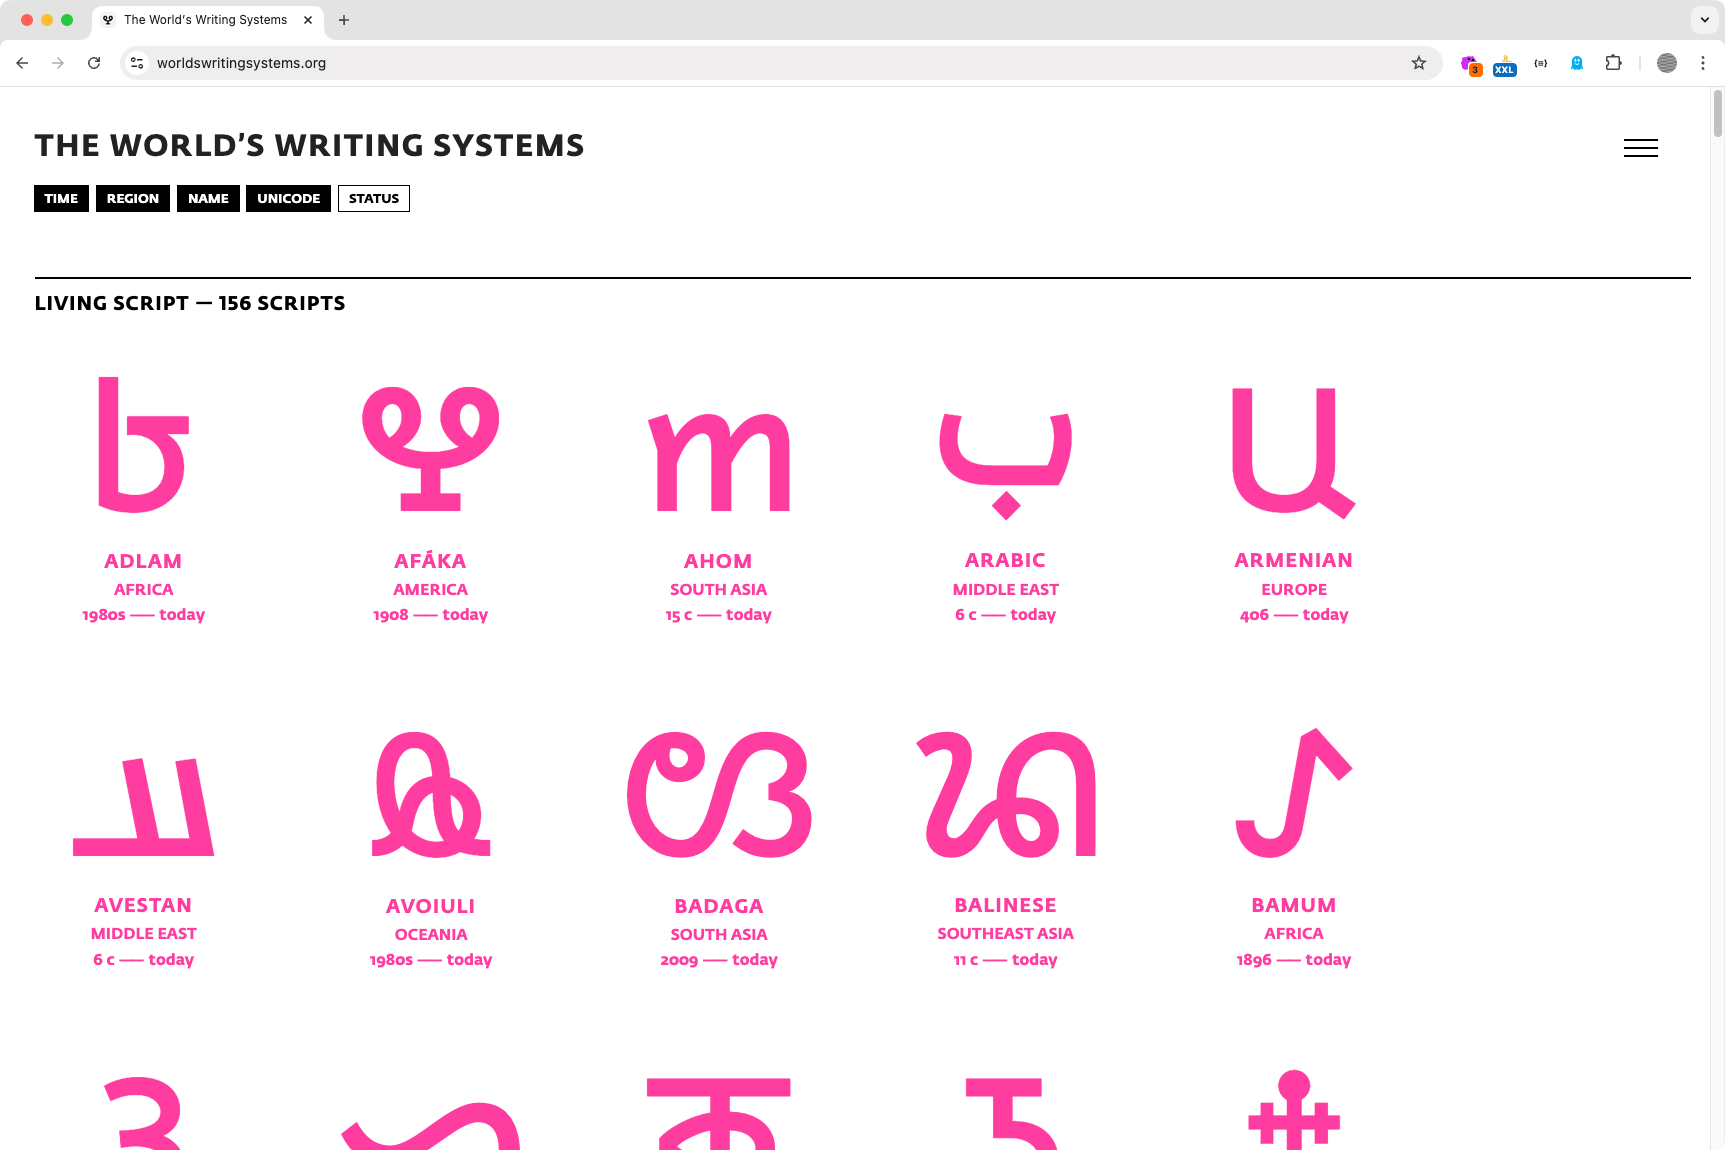Open the hamburger menu icon
This screenshot has width=1725, height=1150.
(1640, 148)
